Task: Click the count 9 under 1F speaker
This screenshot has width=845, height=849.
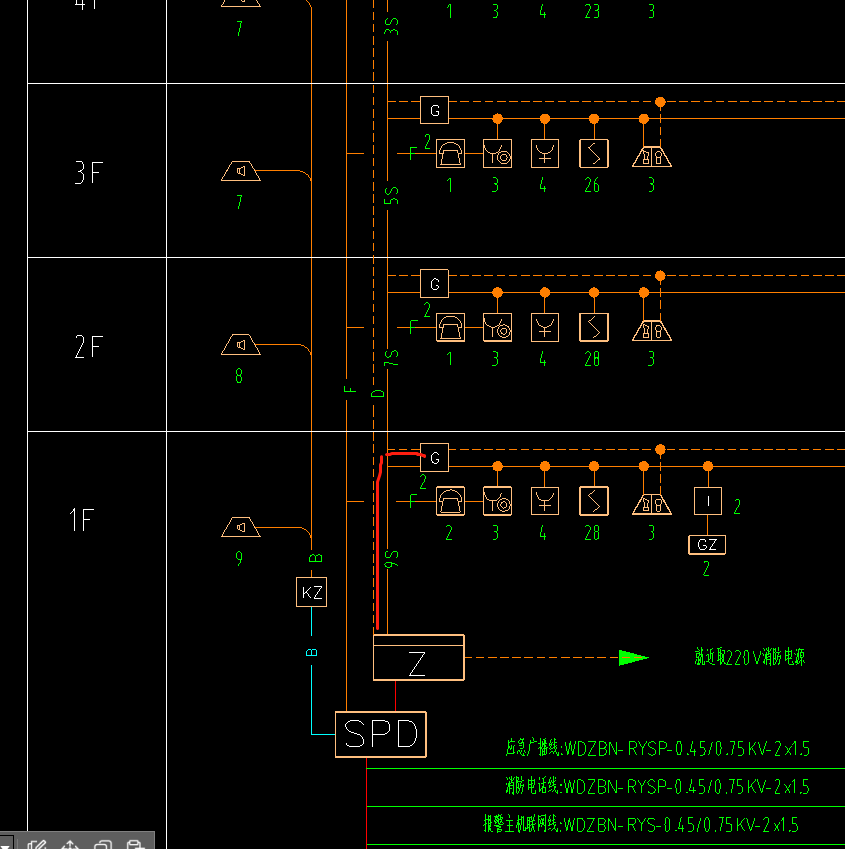Action: point(239,558)
